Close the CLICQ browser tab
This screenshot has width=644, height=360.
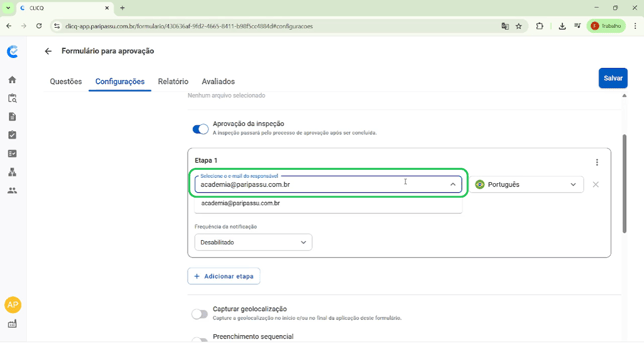click(x=107, y=8)
